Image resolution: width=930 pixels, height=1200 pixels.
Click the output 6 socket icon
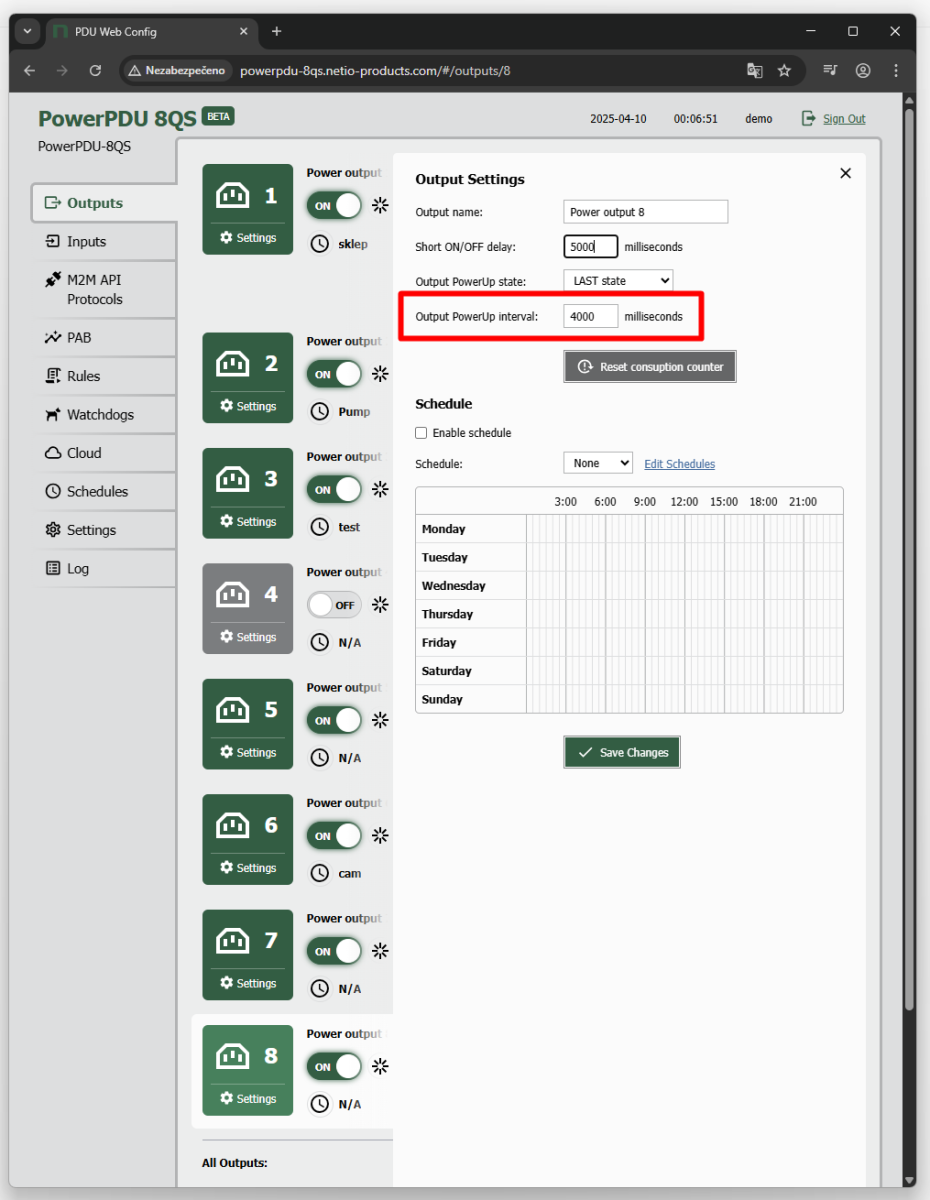[233, 826]
